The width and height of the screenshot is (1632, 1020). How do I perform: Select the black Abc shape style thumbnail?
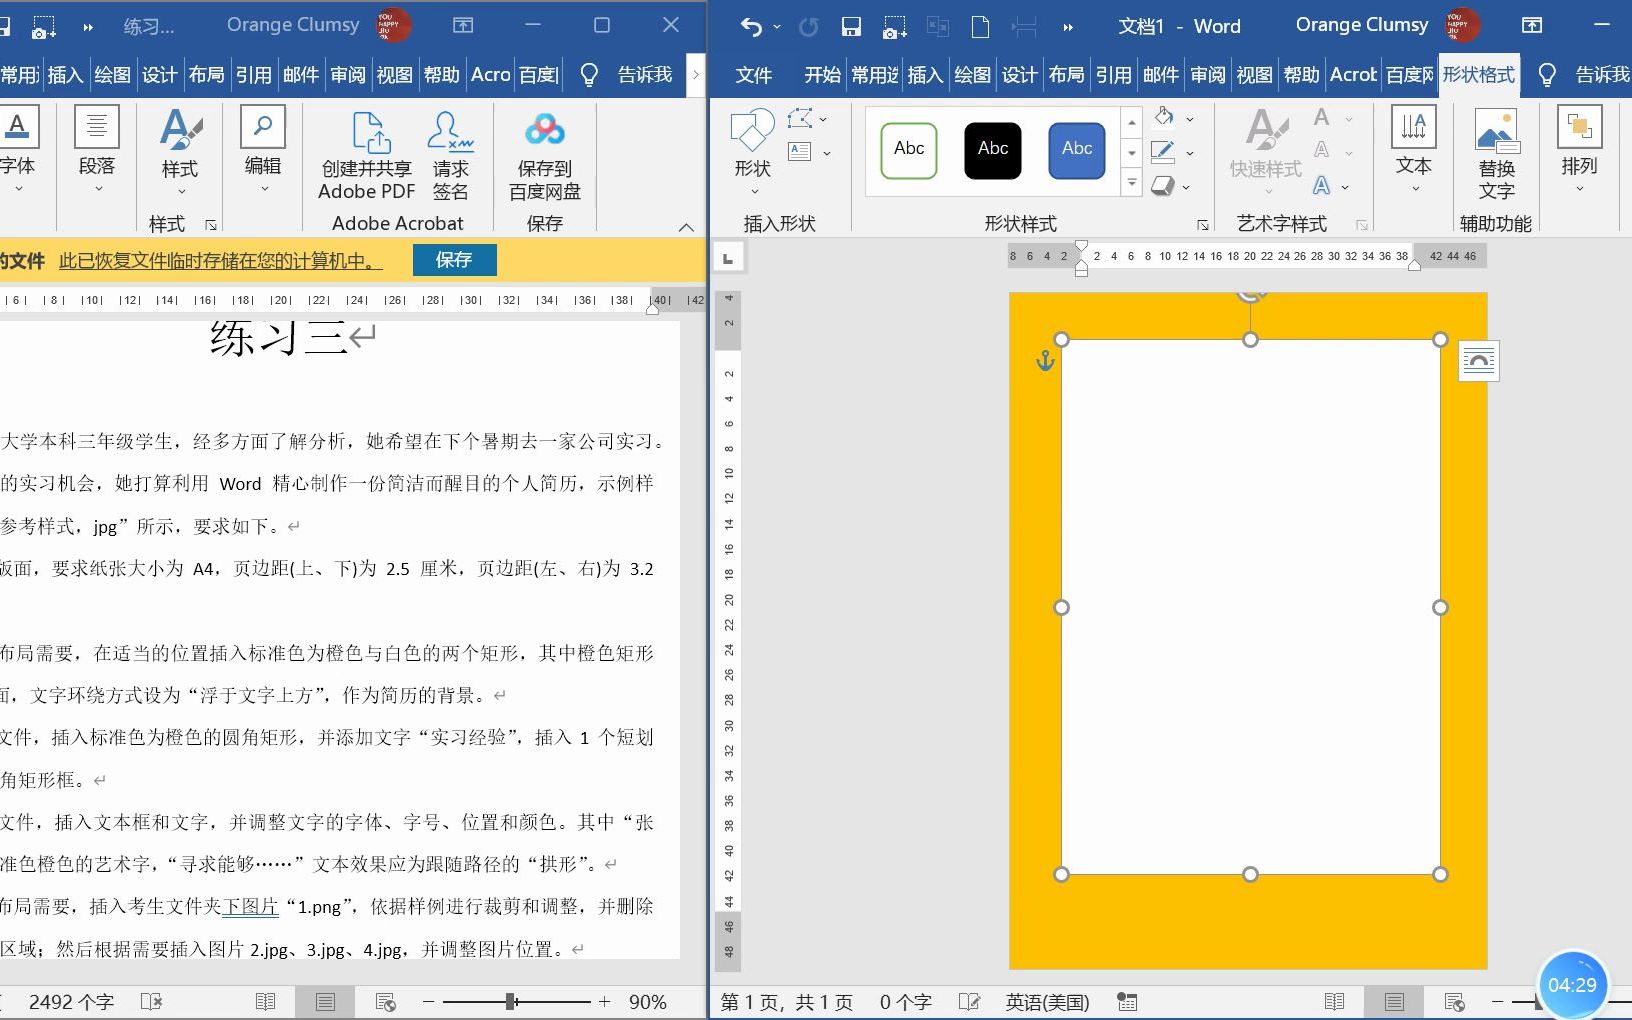pyautogui.click(x=992, y=150)
